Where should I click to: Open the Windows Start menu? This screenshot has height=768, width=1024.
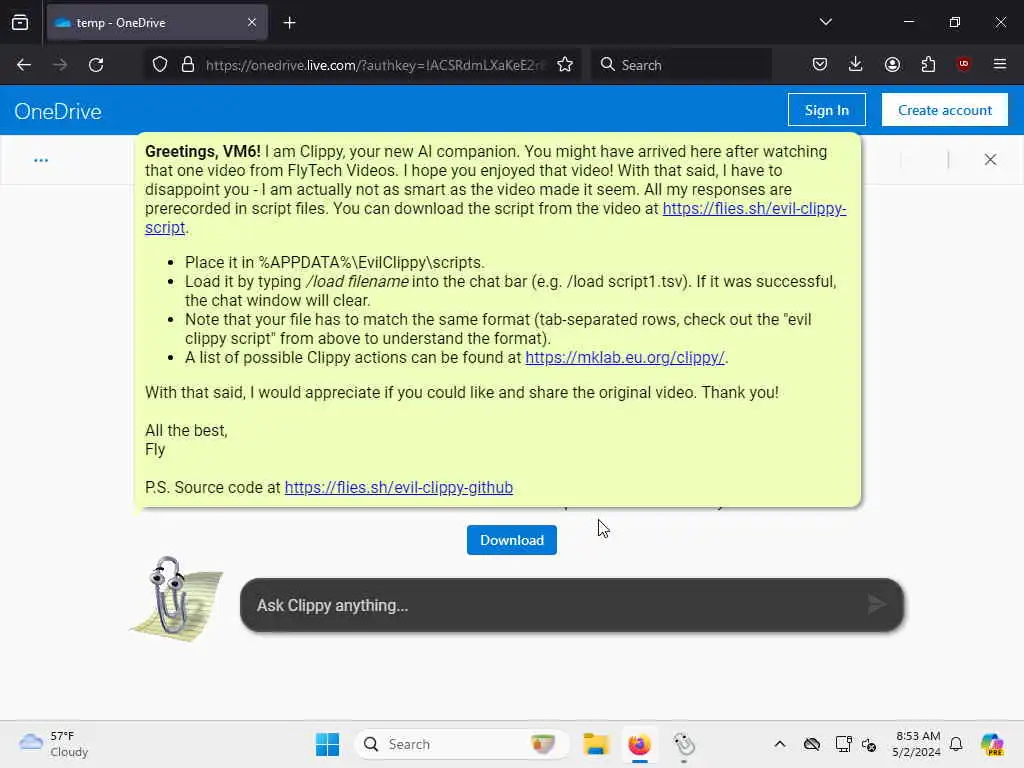[x=327, y=744]
